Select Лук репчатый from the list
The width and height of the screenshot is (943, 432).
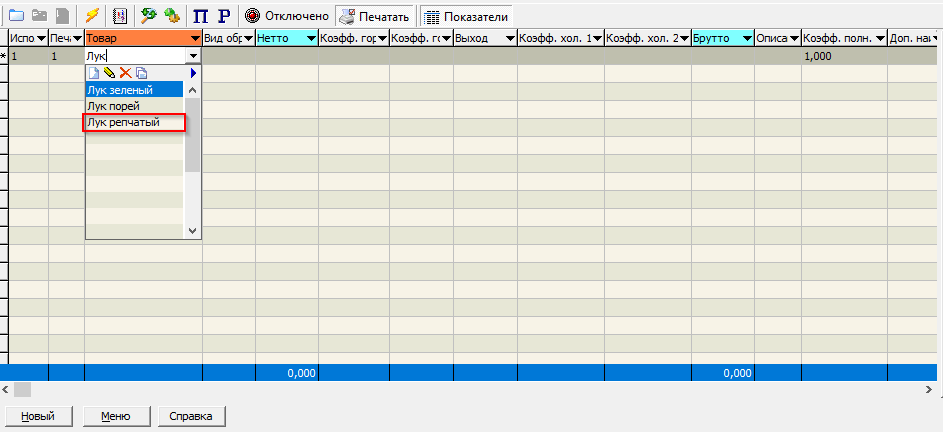(x=124, y=122)
